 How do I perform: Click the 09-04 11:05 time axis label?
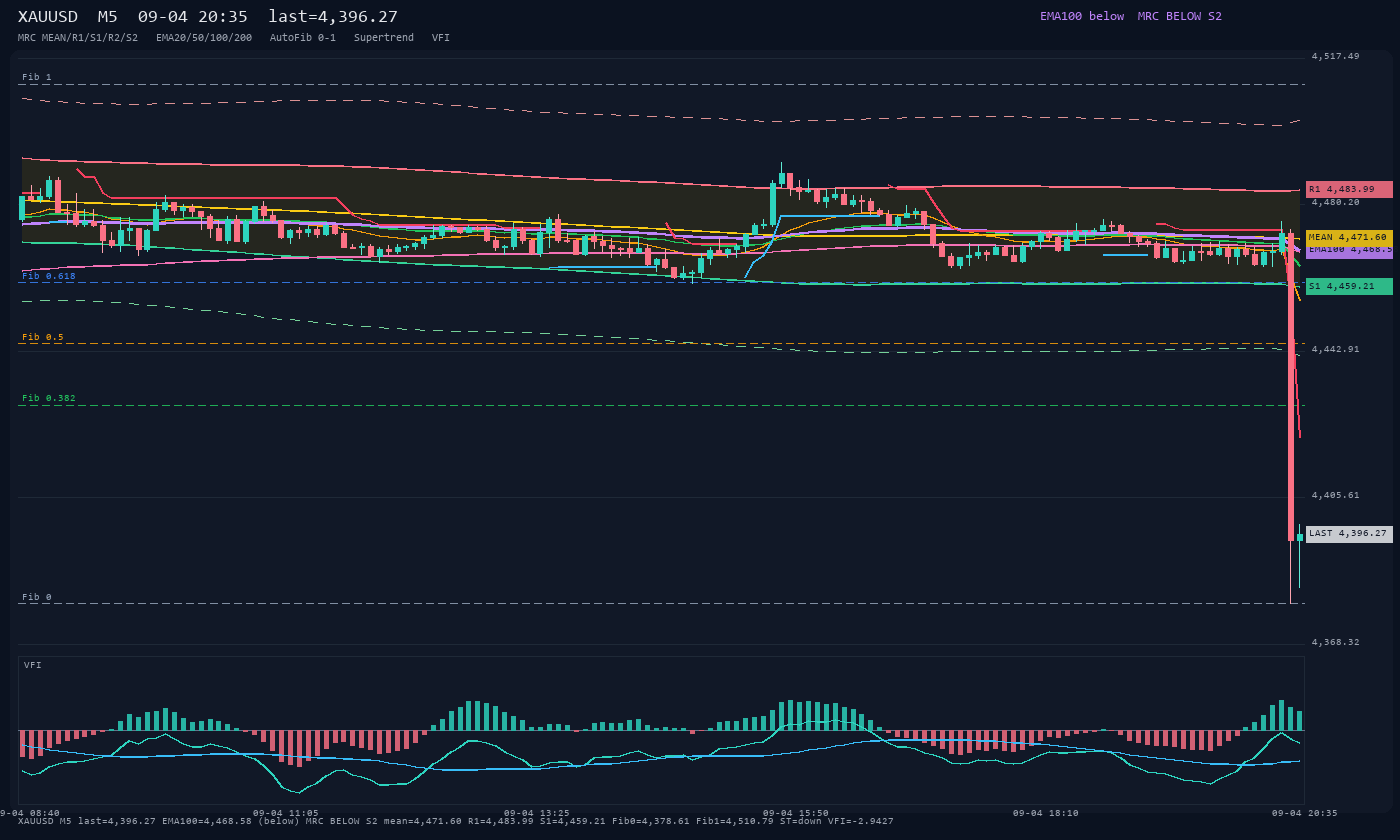(x=286, y=813)
